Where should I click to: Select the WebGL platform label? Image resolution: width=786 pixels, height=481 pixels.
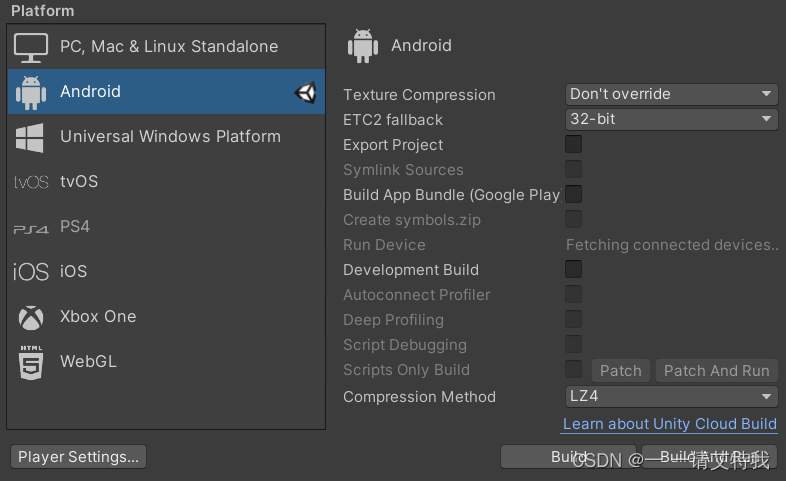[88, 362]
